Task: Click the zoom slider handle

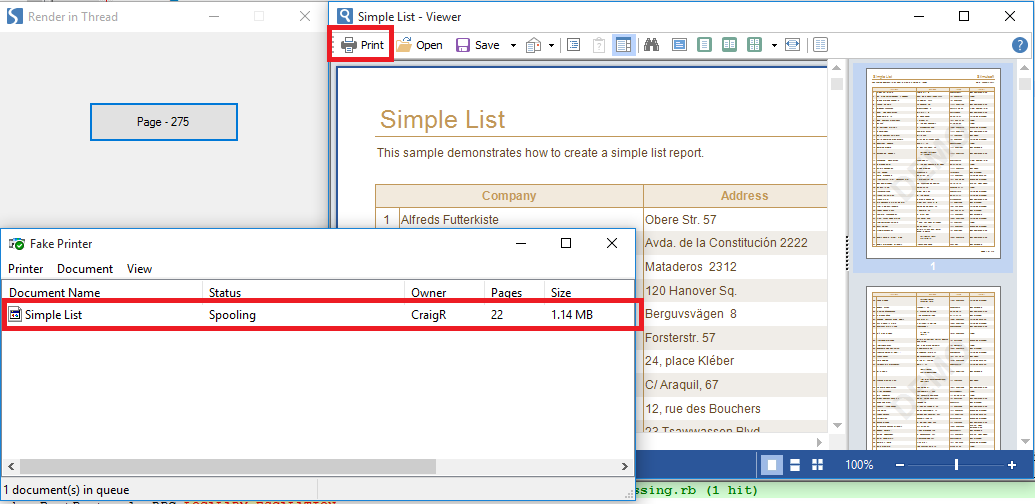Action: [x=956, y=465]
